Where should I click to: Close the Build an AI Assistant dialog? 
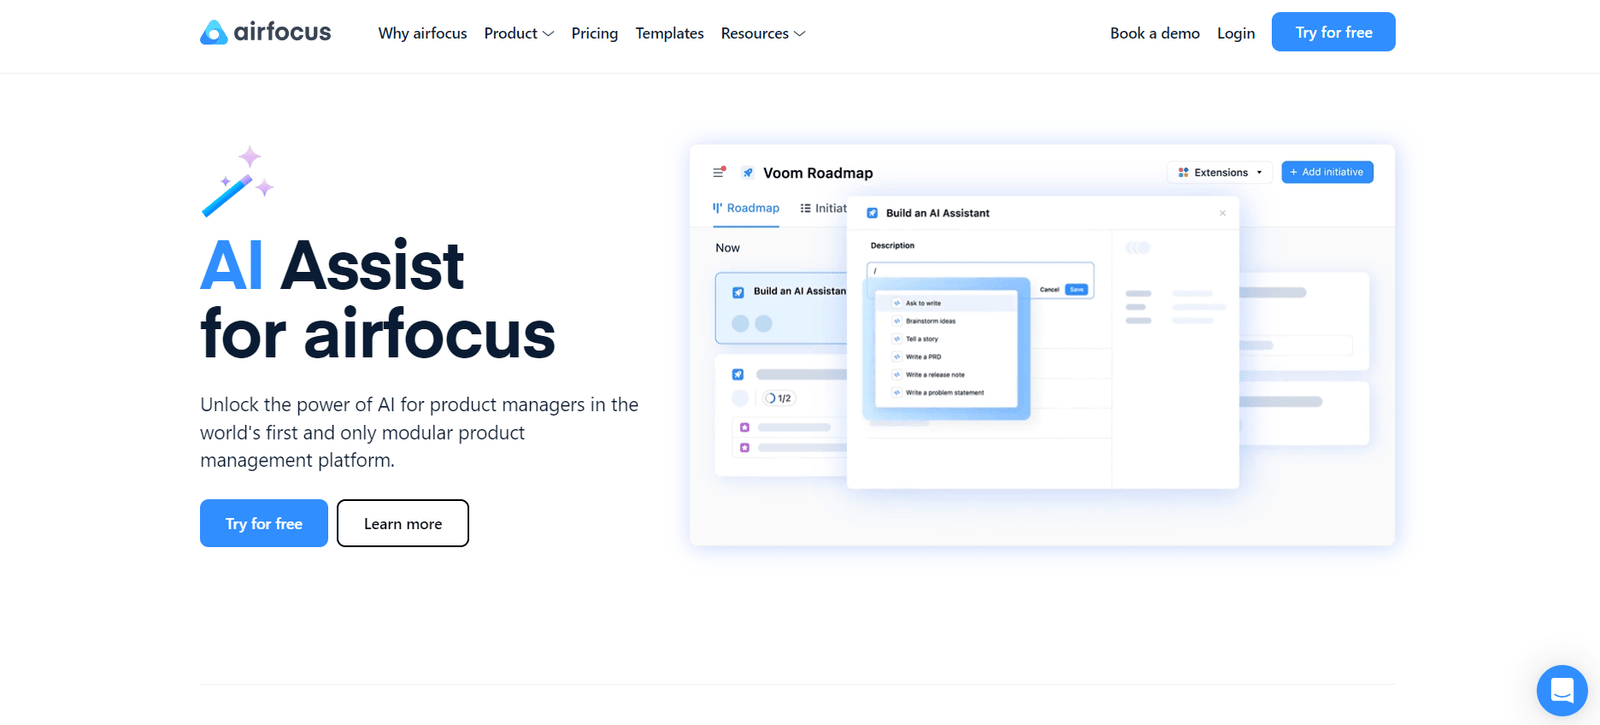click(x=1222, y=213)
